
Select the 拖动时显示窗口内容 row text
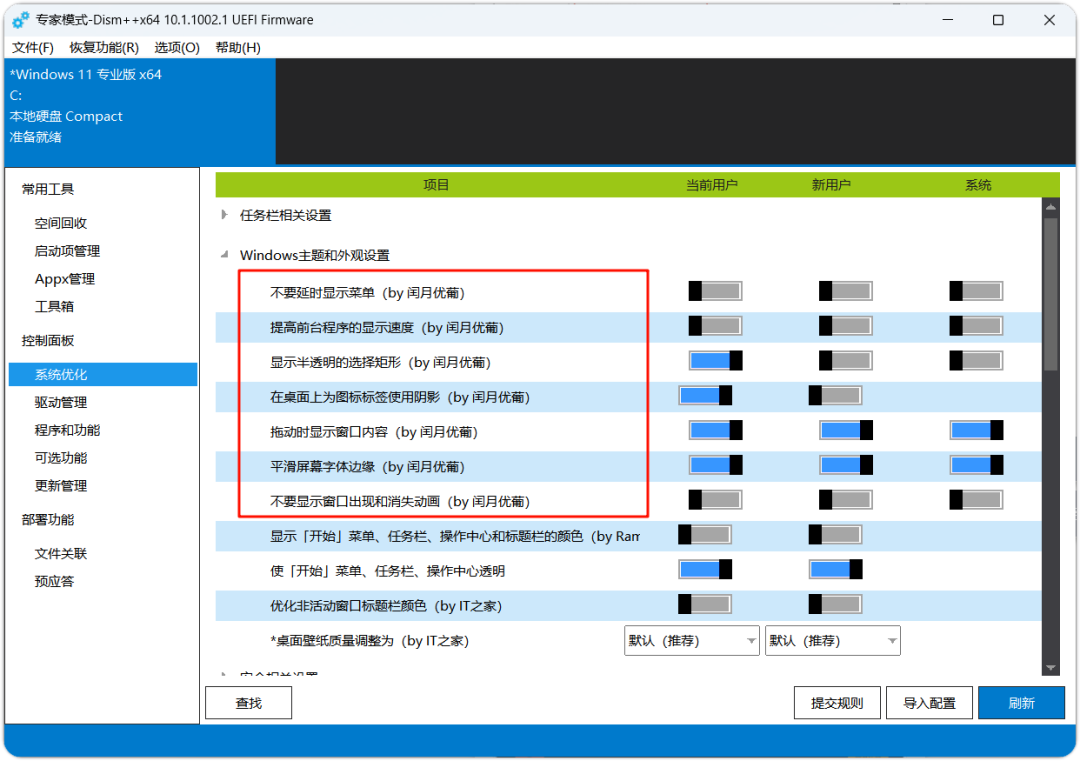click(x=374, y=432)
